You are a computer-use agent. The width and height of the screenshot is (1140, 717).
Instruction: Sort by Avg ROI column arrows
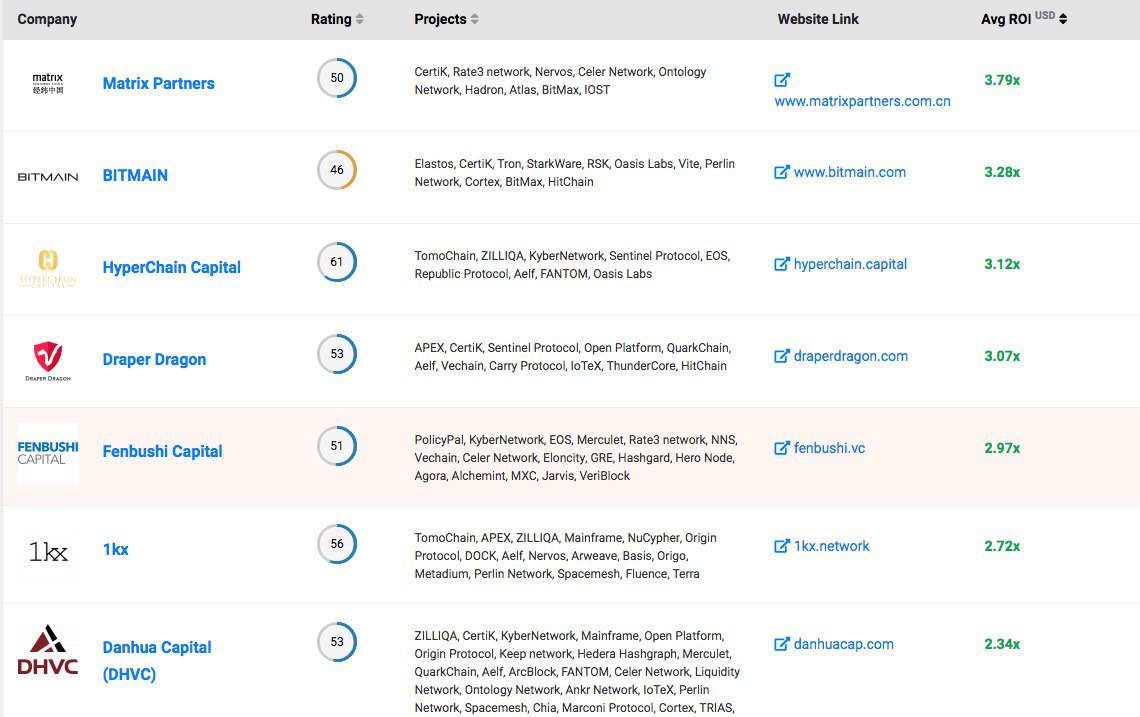coord(1063,19)
